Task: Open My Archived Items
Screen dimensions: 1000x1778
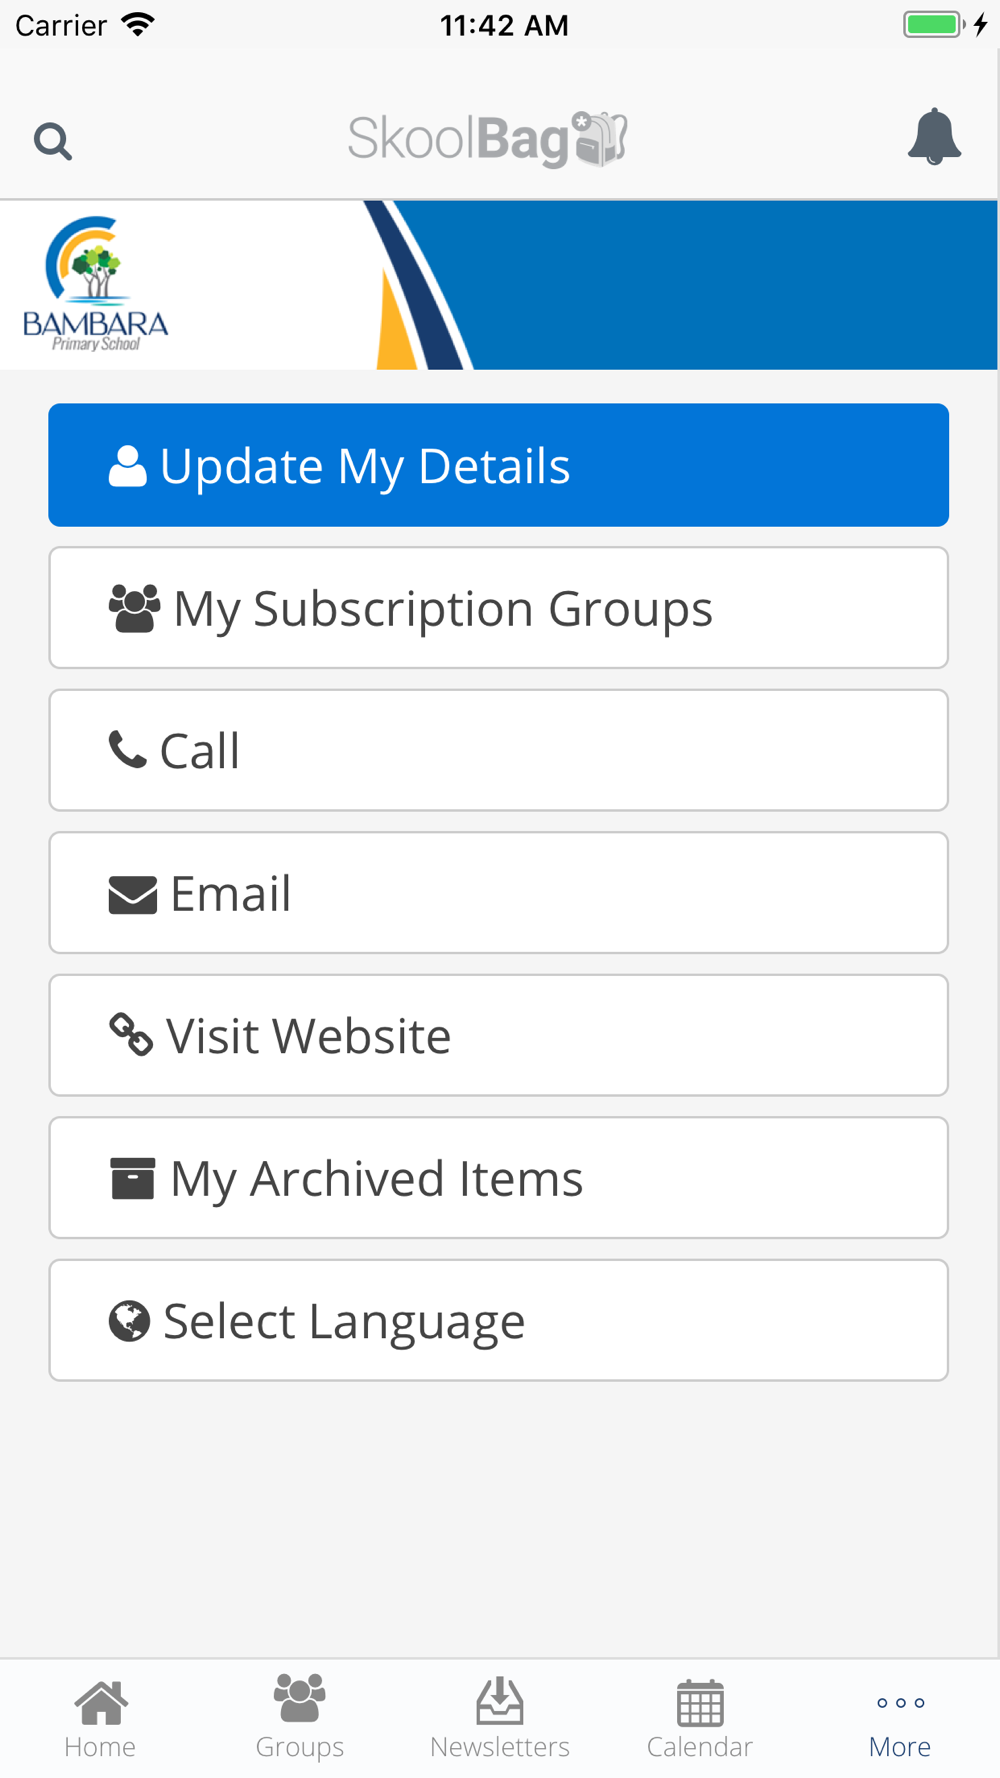Action: coord(498,1178)
